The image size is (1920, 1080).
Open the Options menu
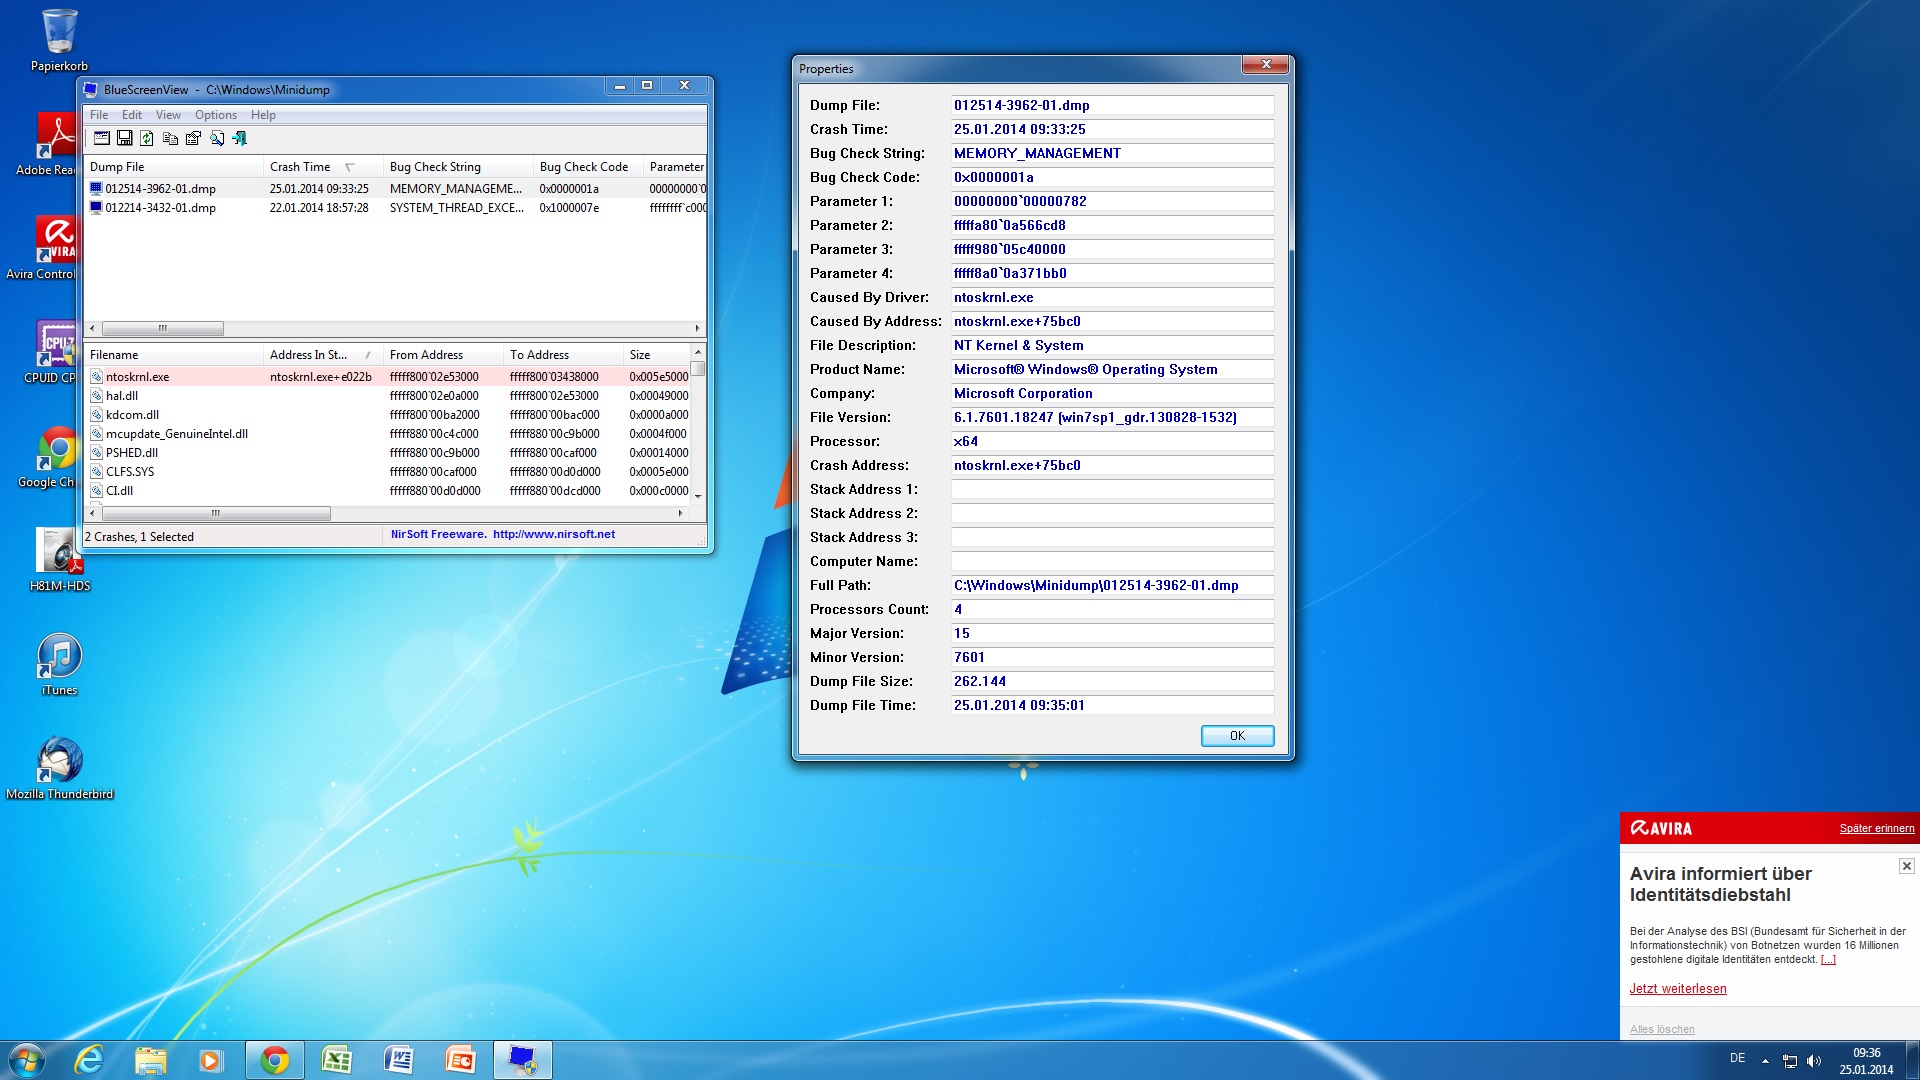point(215,115)
